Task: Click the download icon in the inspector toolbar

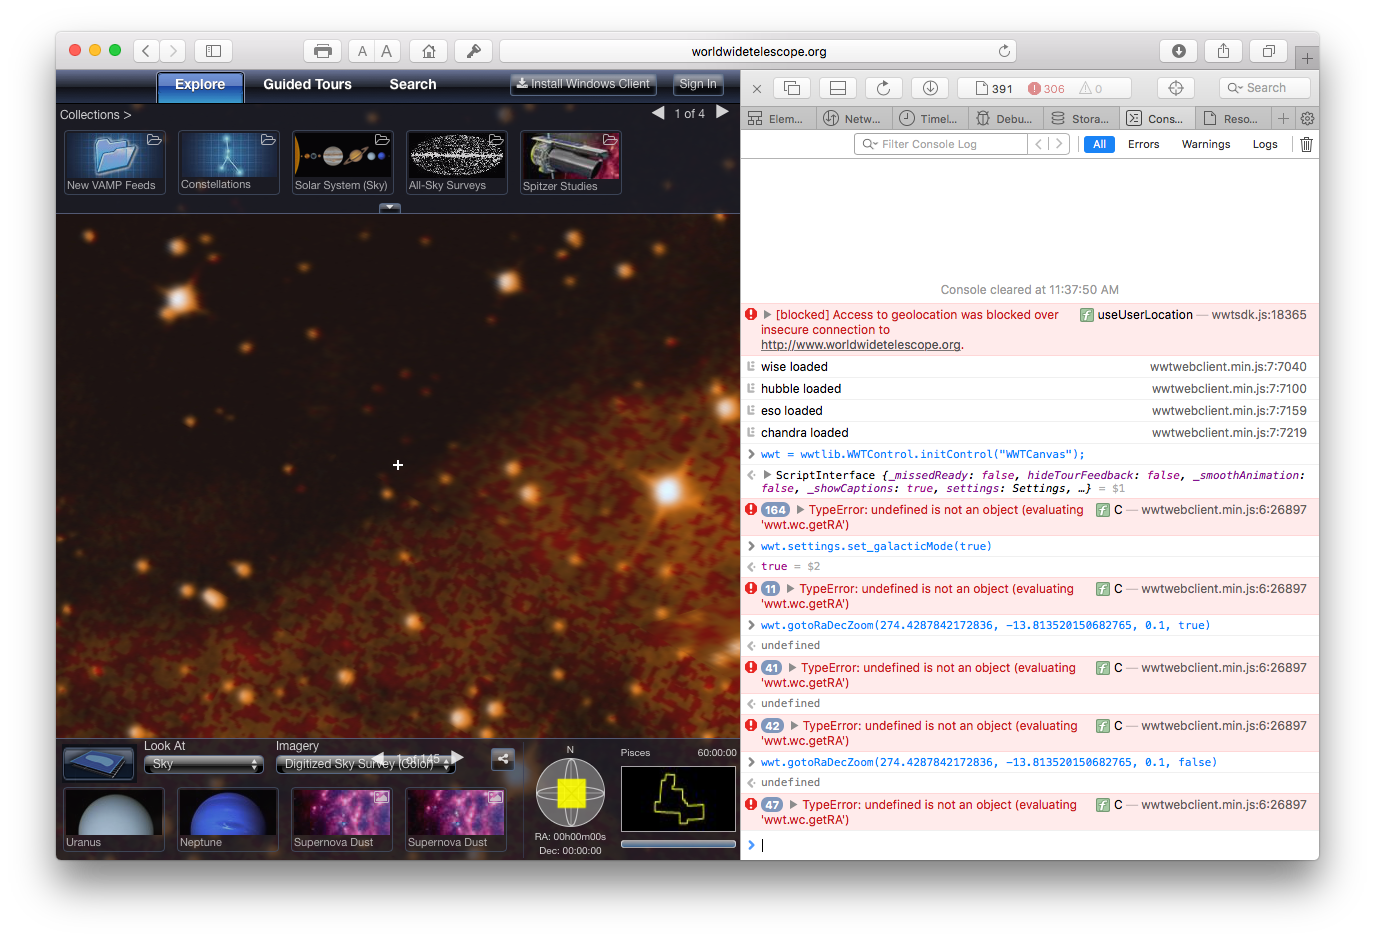Action: point(930,88)
